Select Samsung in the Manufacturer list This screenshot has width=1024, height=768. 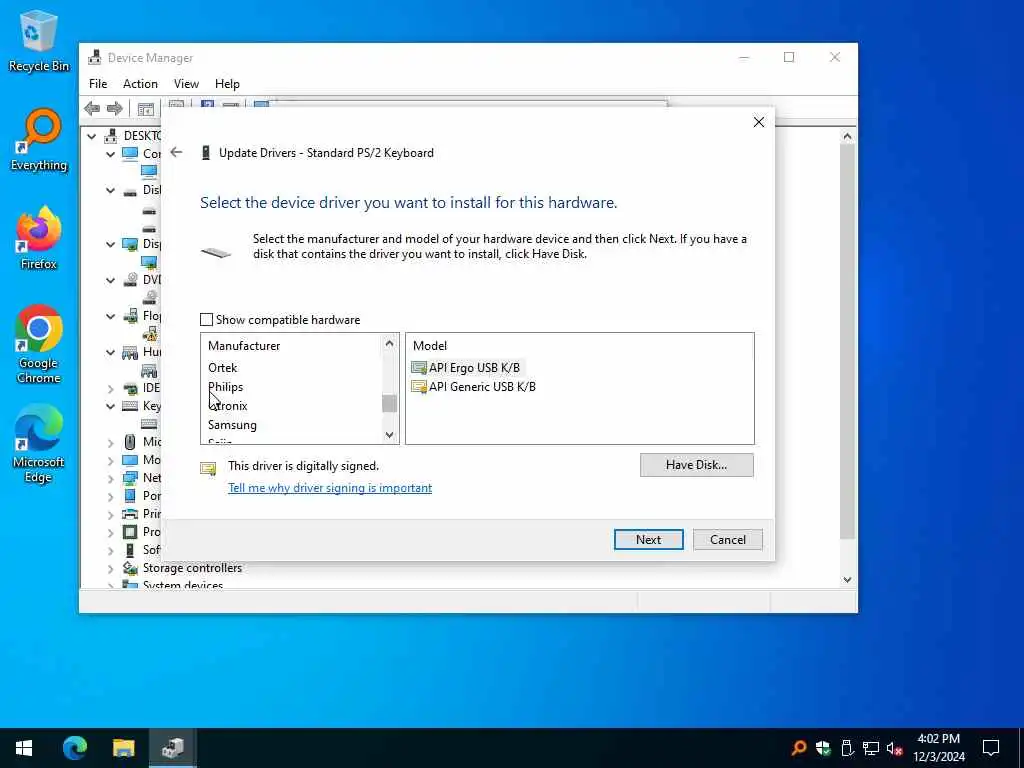(232, 424)
